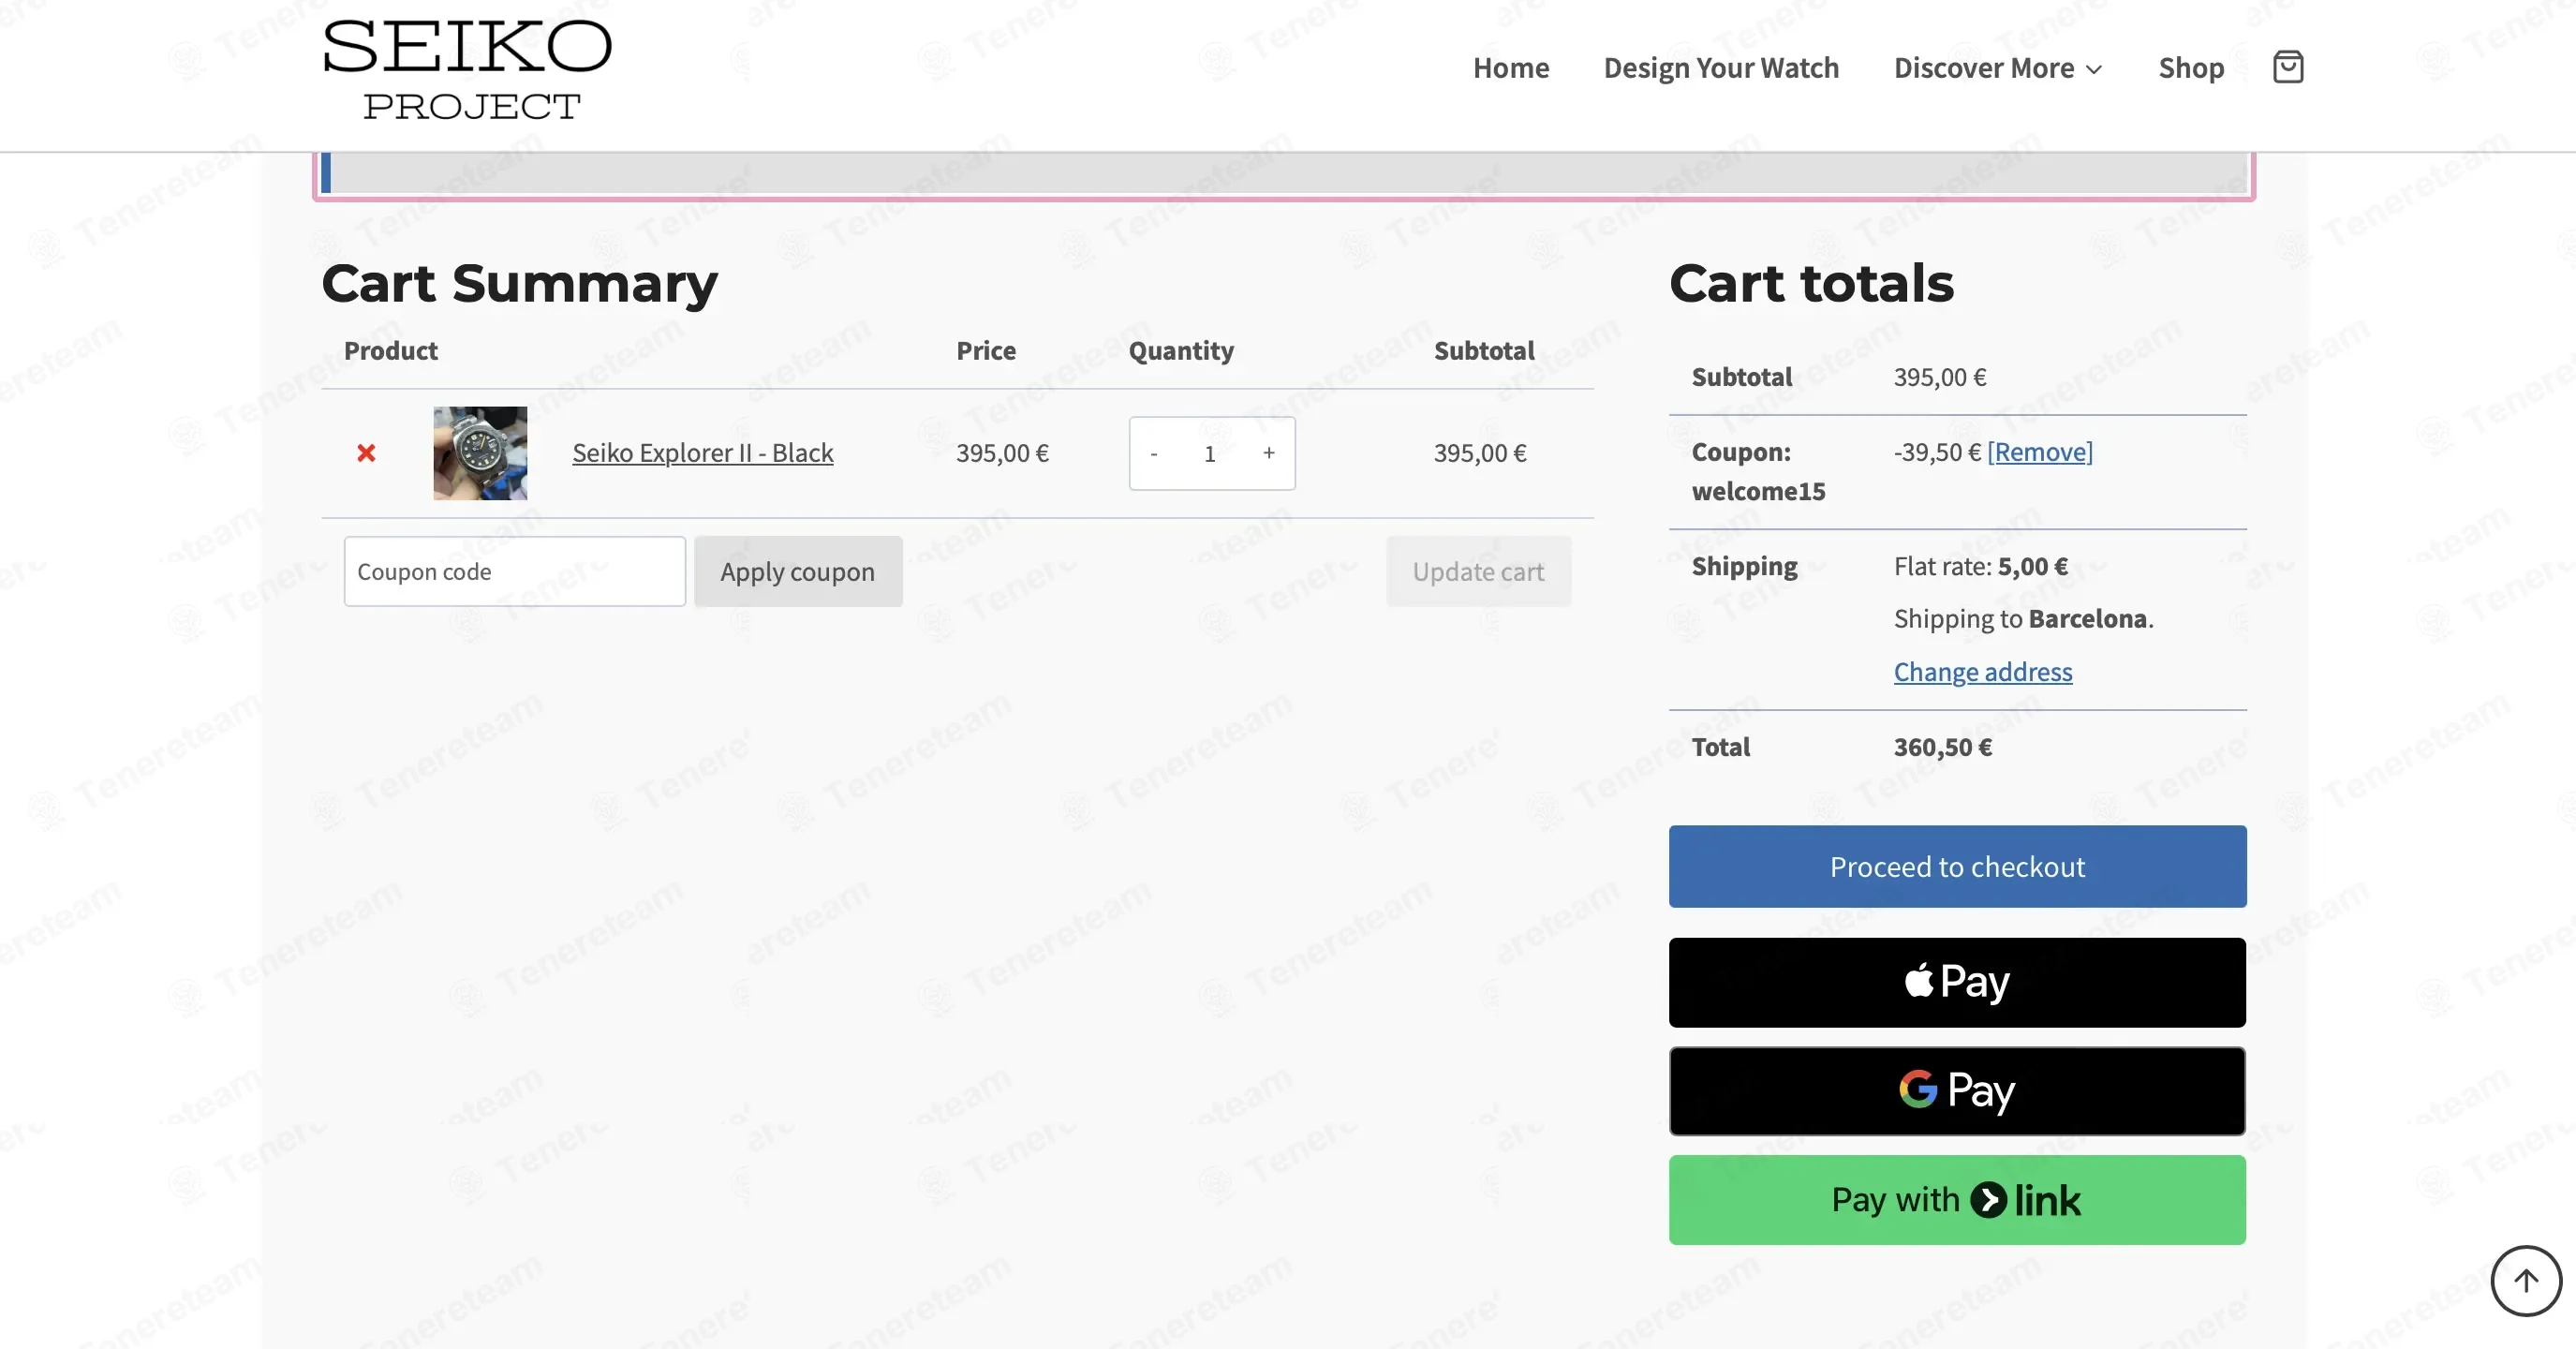Screen dimensions: 2576x1349
Task: Remove the welcome15 coupon
Action: point(2040,452)
